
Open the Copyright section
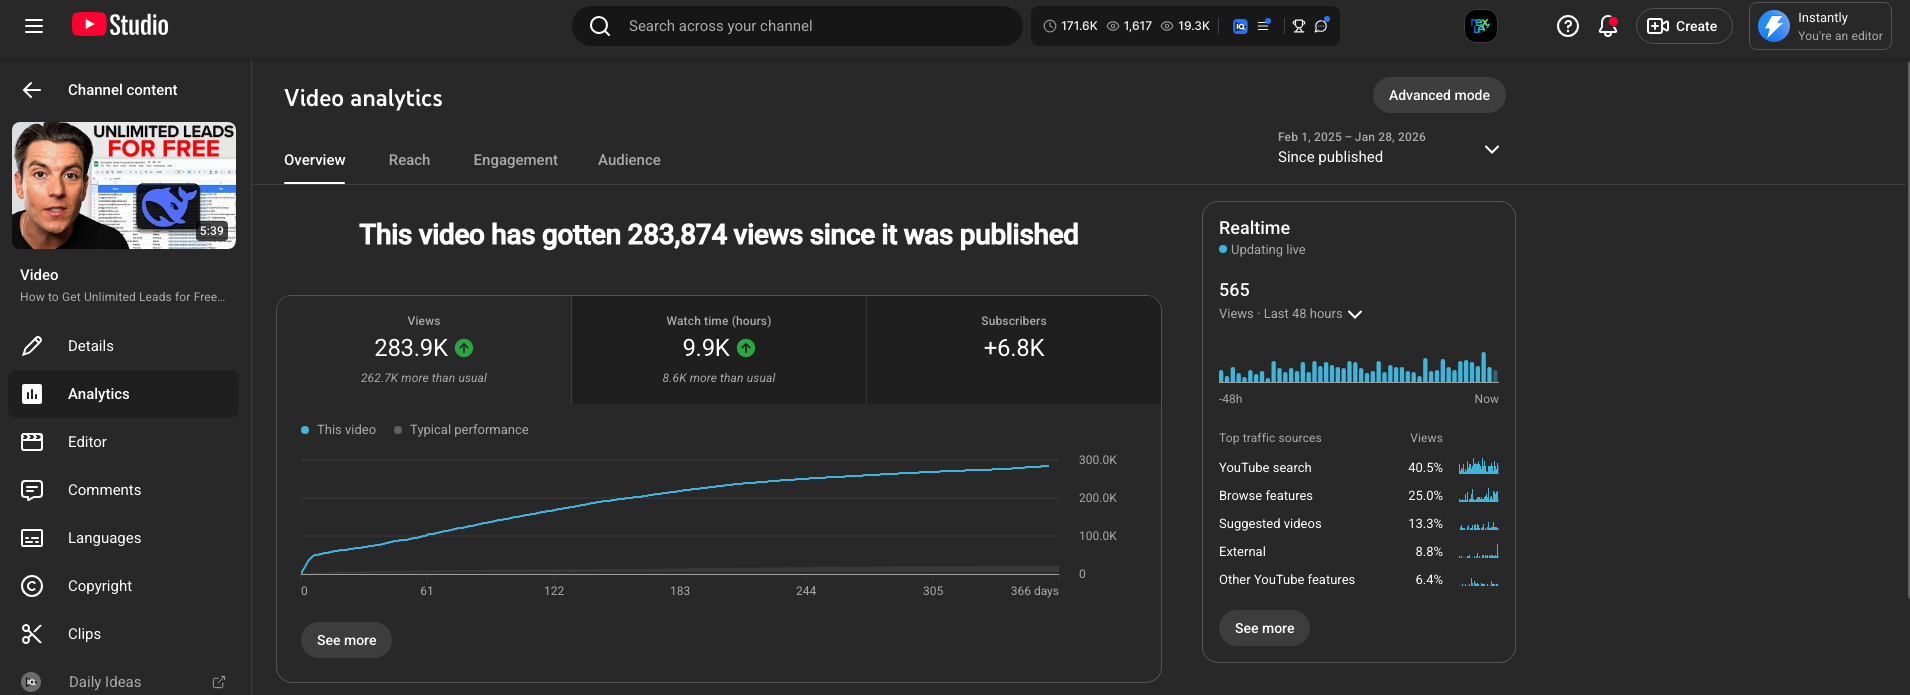99,586
